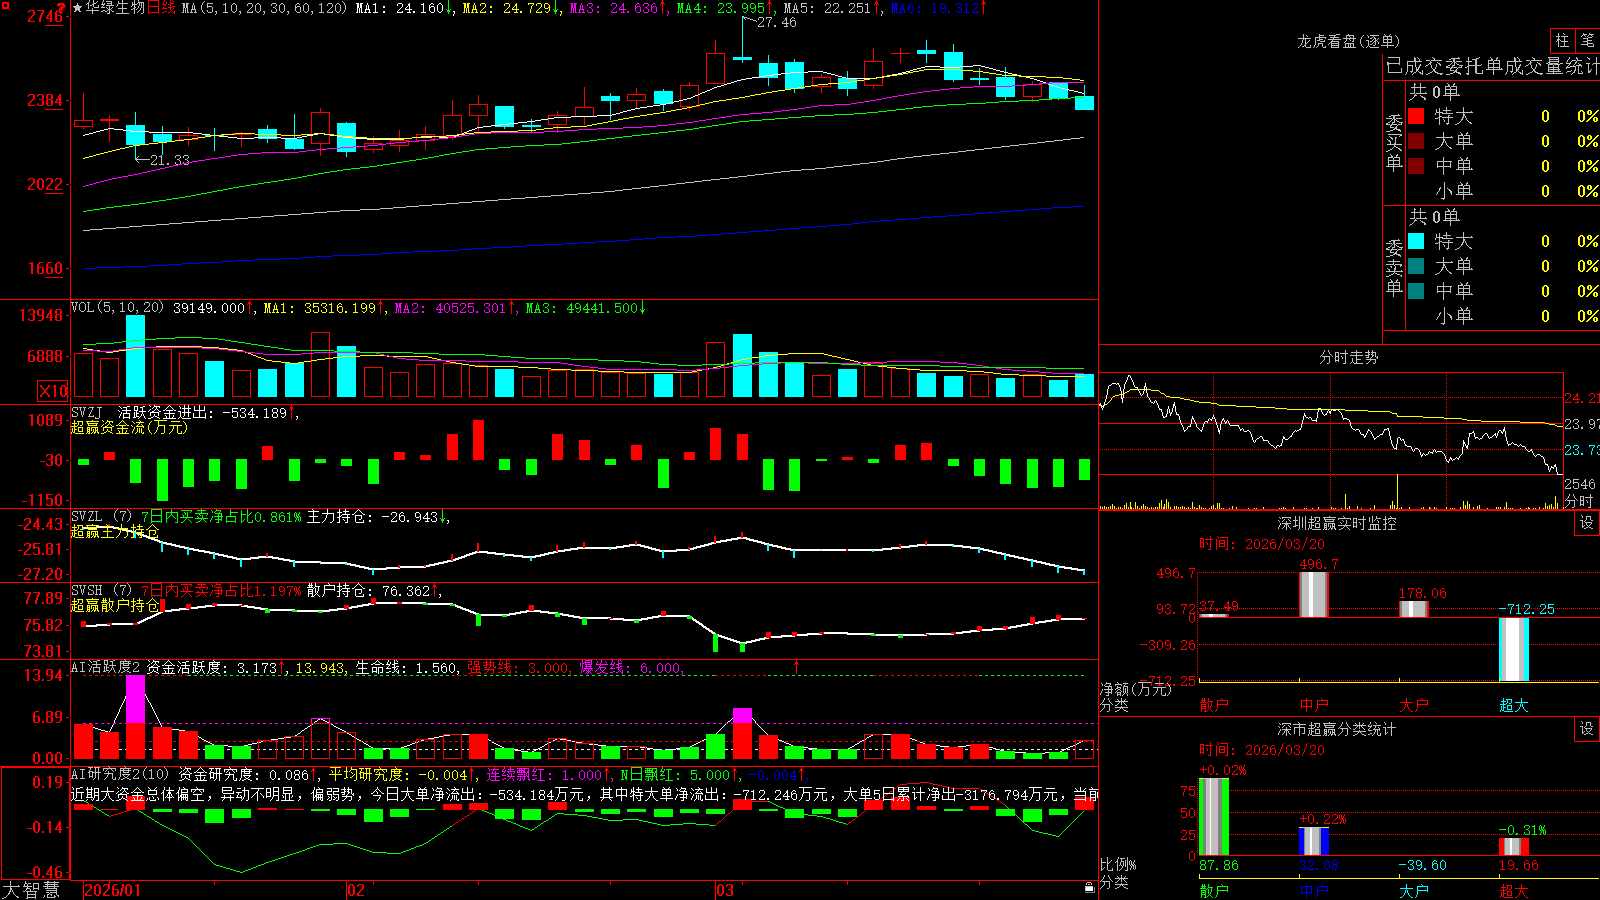Screen dimensions: 1600x900
Task: Open 设 settings for 深市超赢分类统计
Action: coord(1587,729)
